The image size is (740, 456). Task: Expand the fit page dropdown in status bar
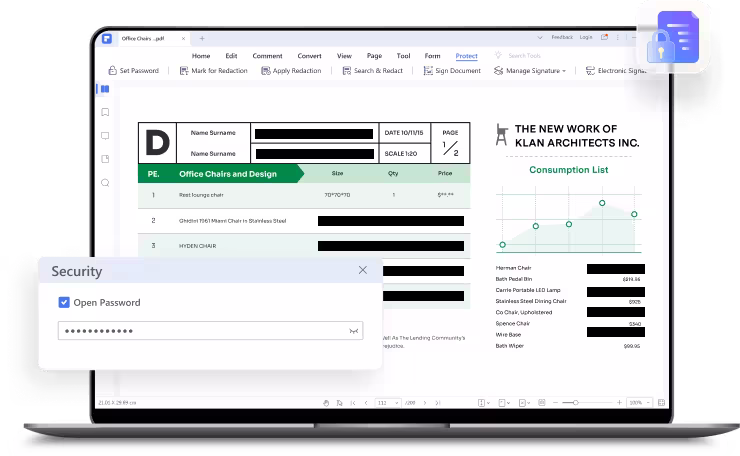click(x=529, y=403)
